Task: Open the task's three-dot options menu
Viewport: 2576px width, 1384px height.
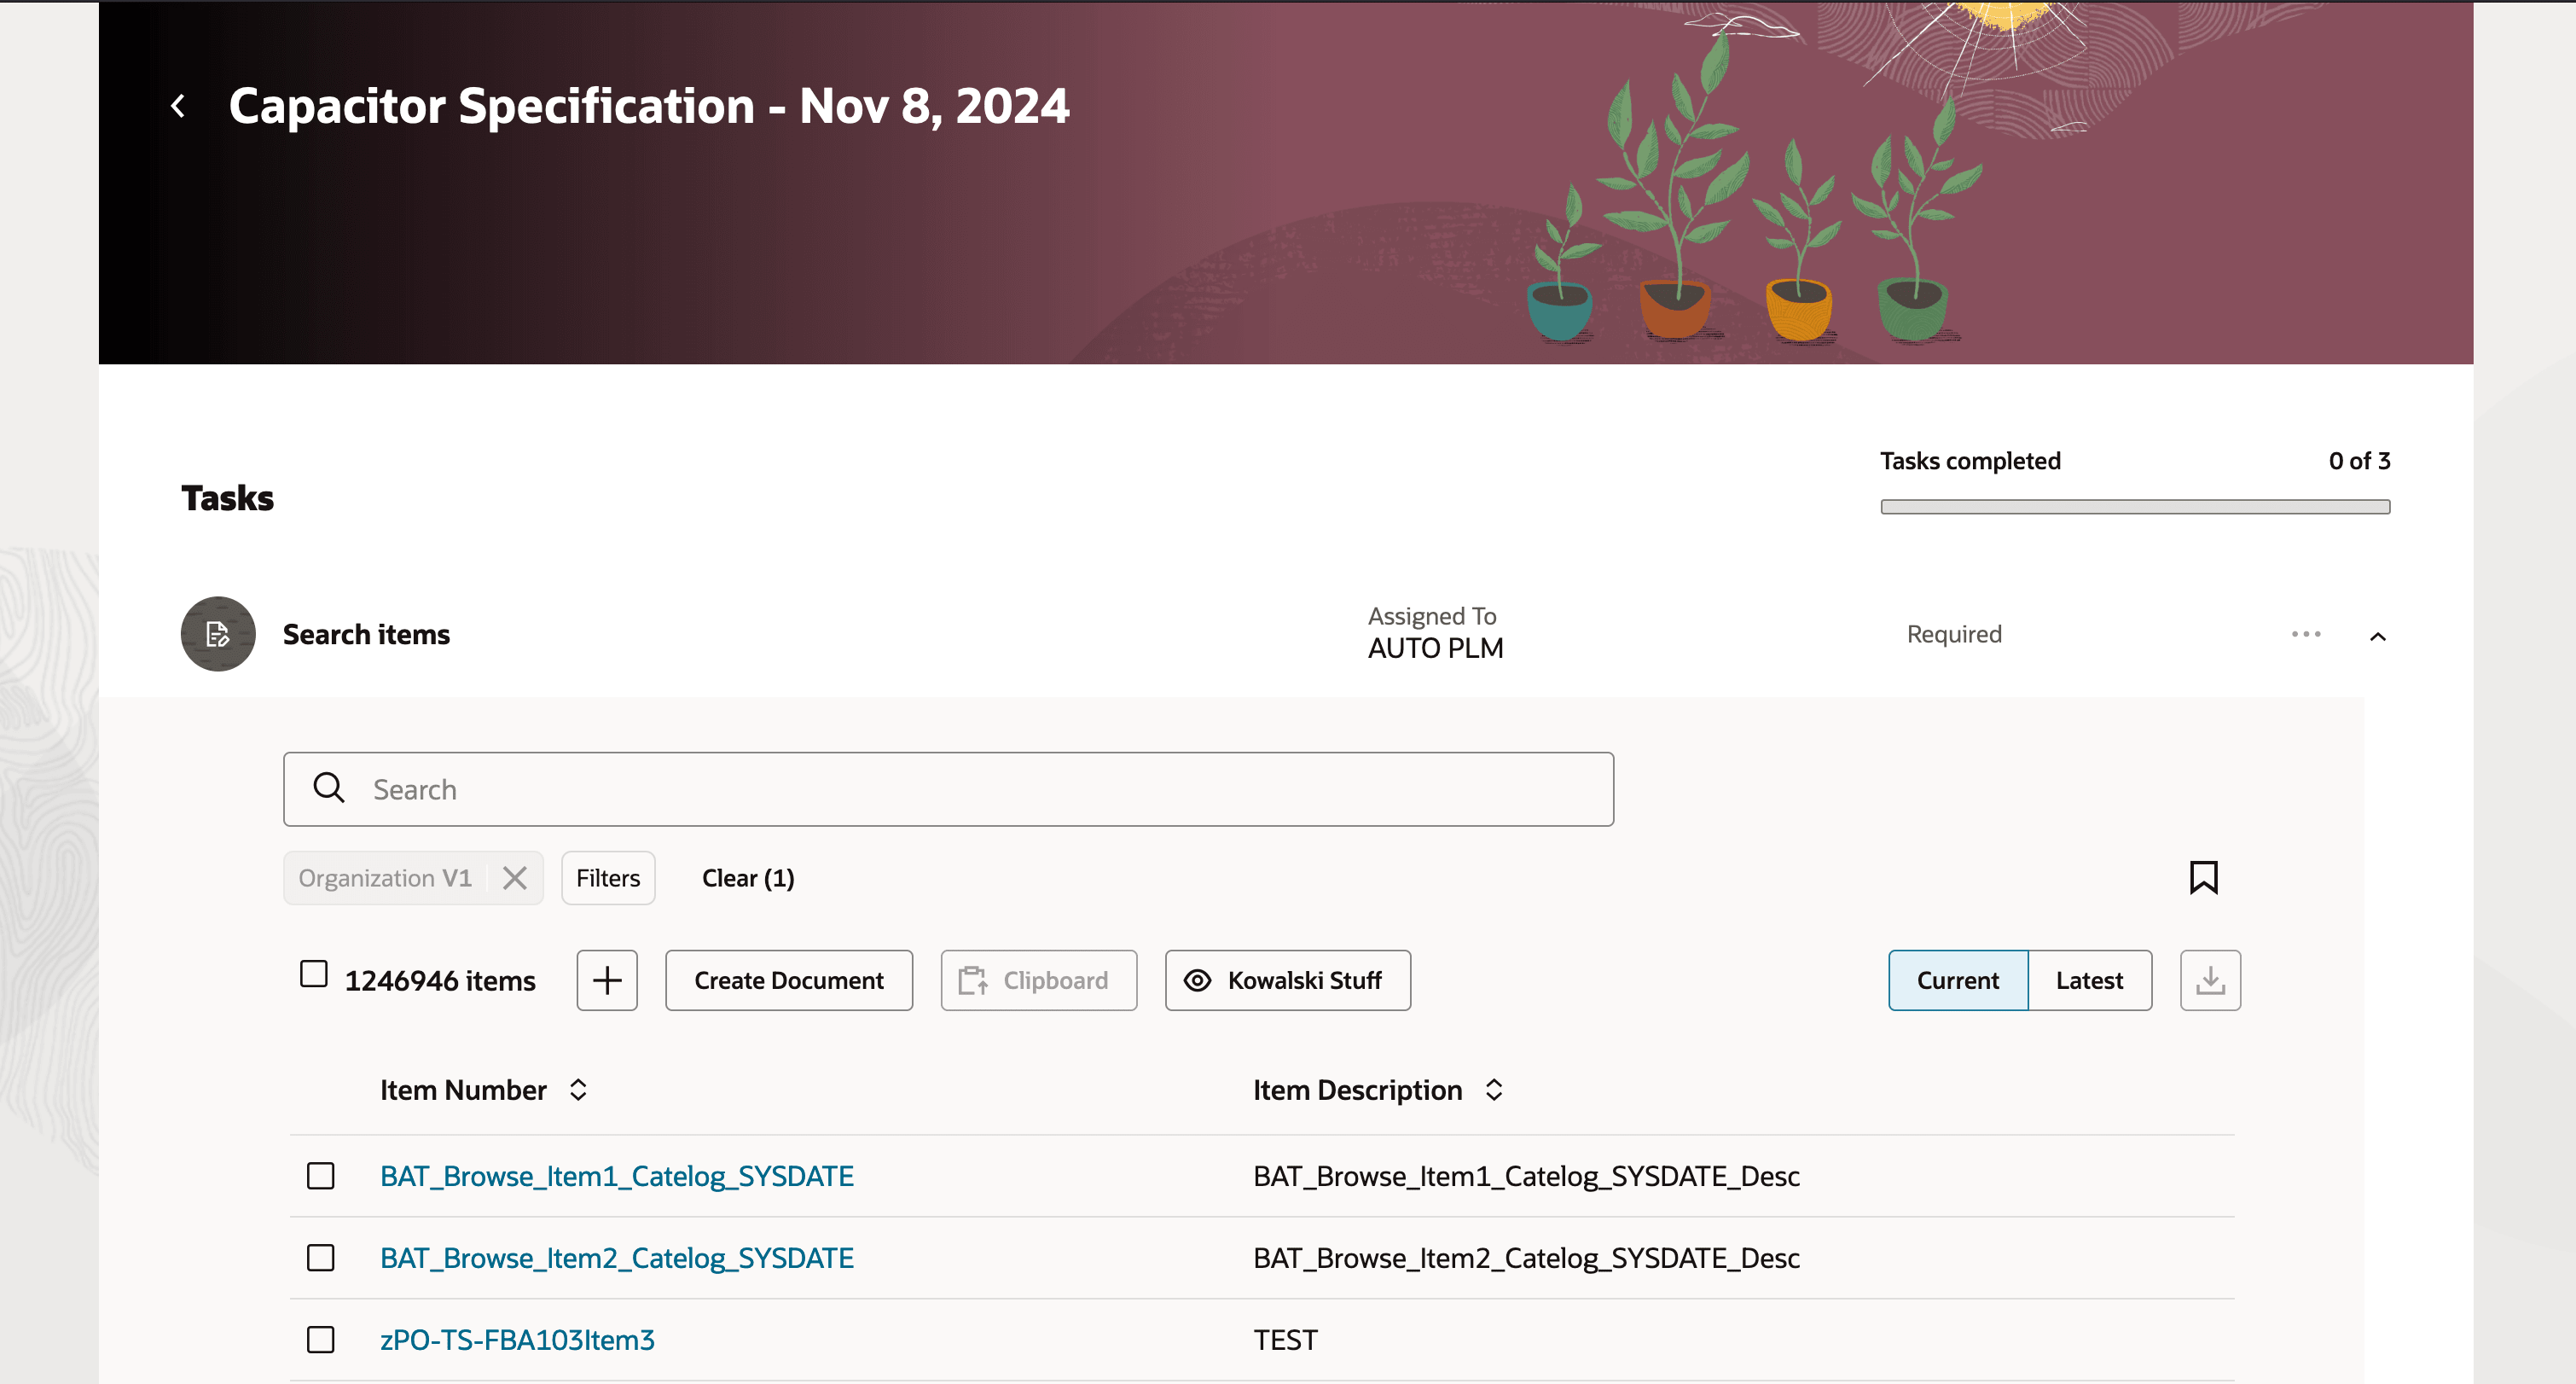Action: (x=2305, y=634)
